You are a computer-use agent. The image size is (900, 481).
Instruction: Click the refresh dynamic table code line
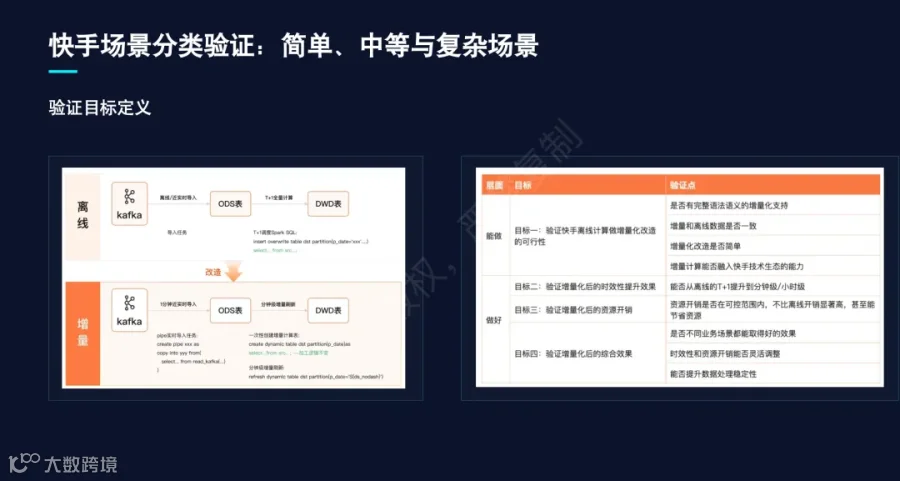316,377
